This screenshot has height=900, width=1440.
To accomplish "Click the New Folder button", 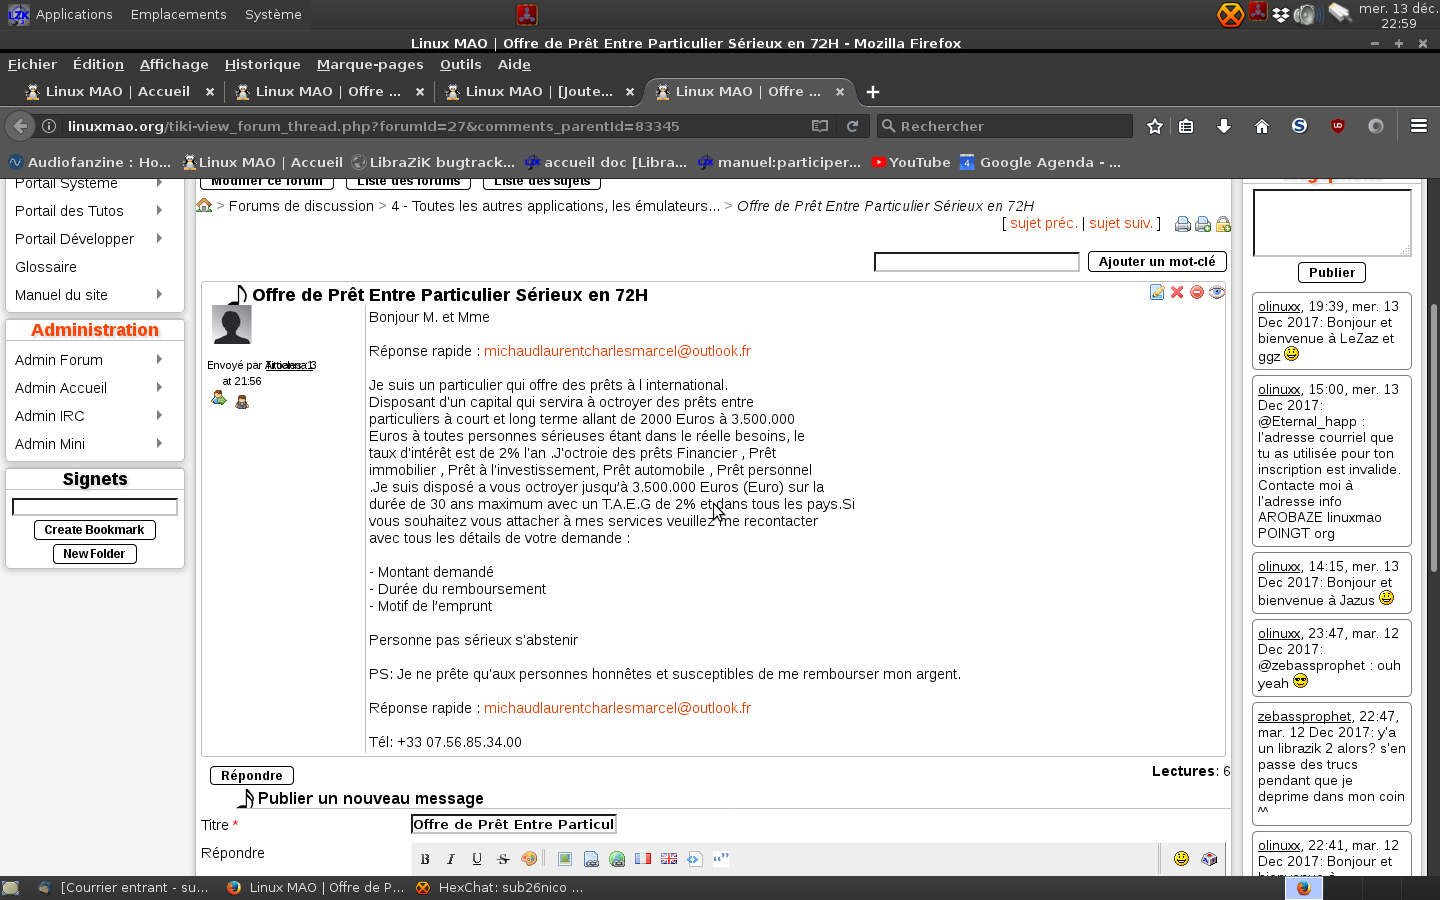I will (x=94, y=554).
